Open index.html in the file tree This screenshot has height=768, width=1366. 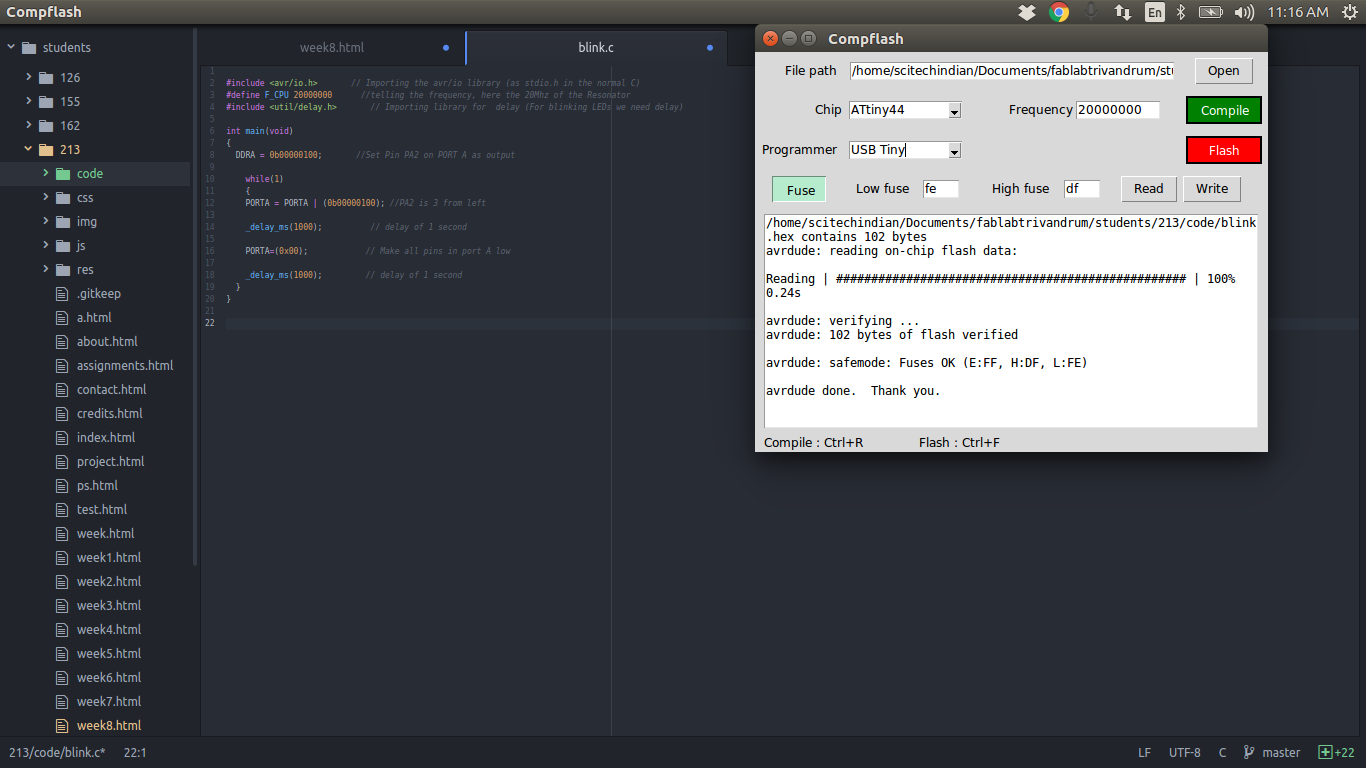[106, 437]
